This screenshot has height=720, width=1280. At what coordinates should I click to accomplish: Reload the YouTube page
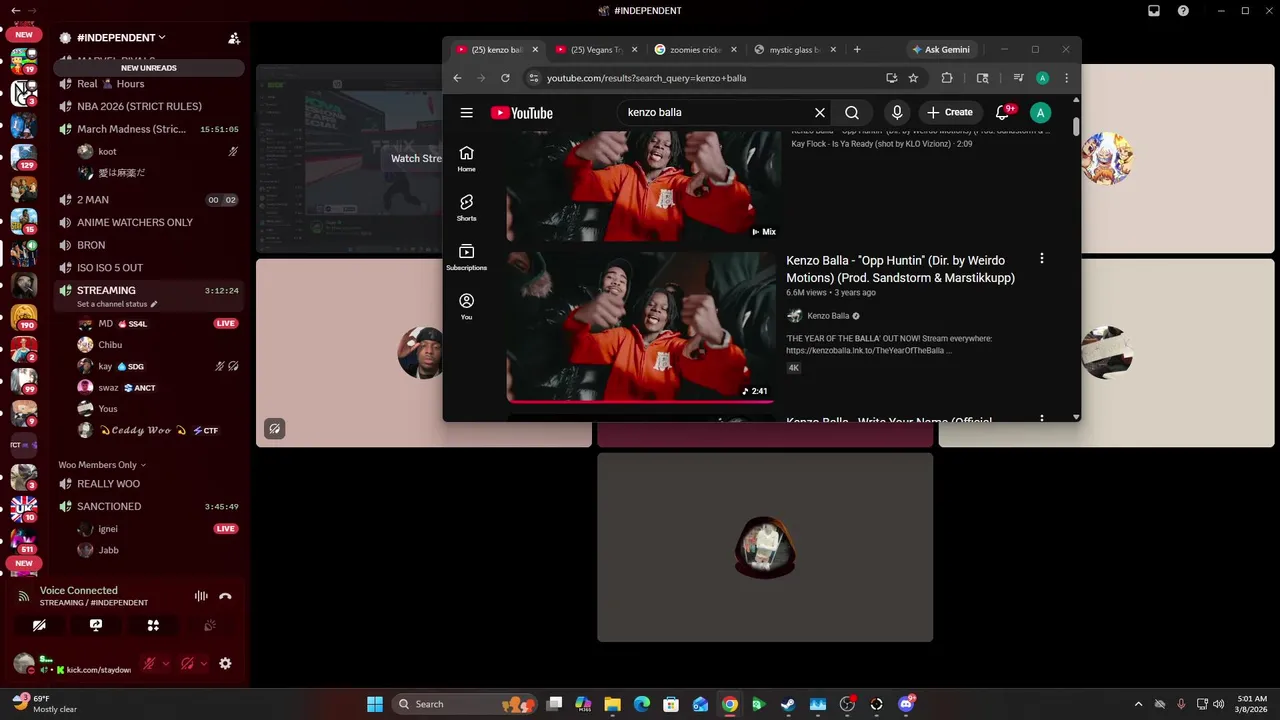505,78
